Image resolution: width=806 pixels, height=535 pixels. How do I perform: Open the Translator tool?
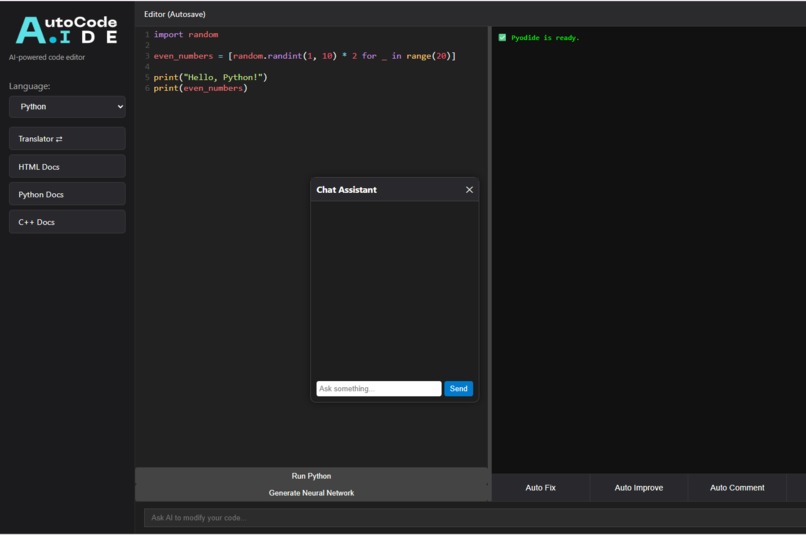(x=67, y=139)
